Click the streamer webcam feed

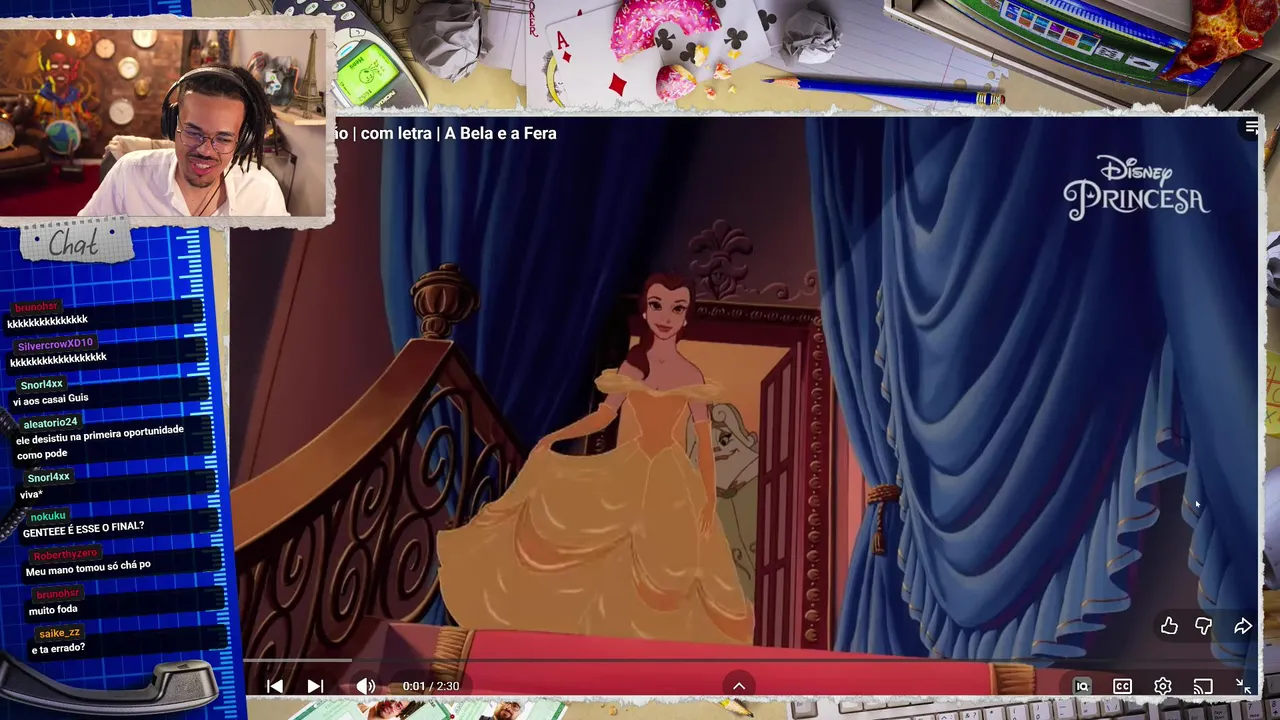[163, 122]
